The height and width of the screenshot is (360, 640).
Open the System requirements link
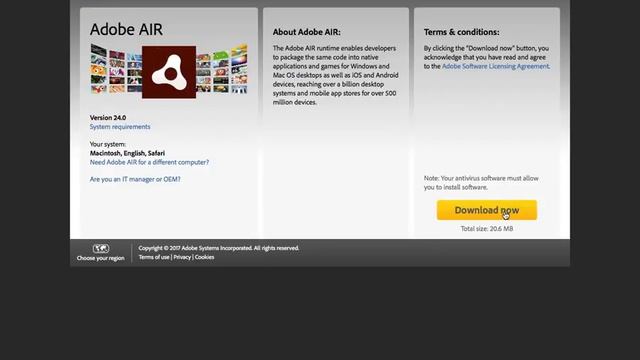click(120, 127)
